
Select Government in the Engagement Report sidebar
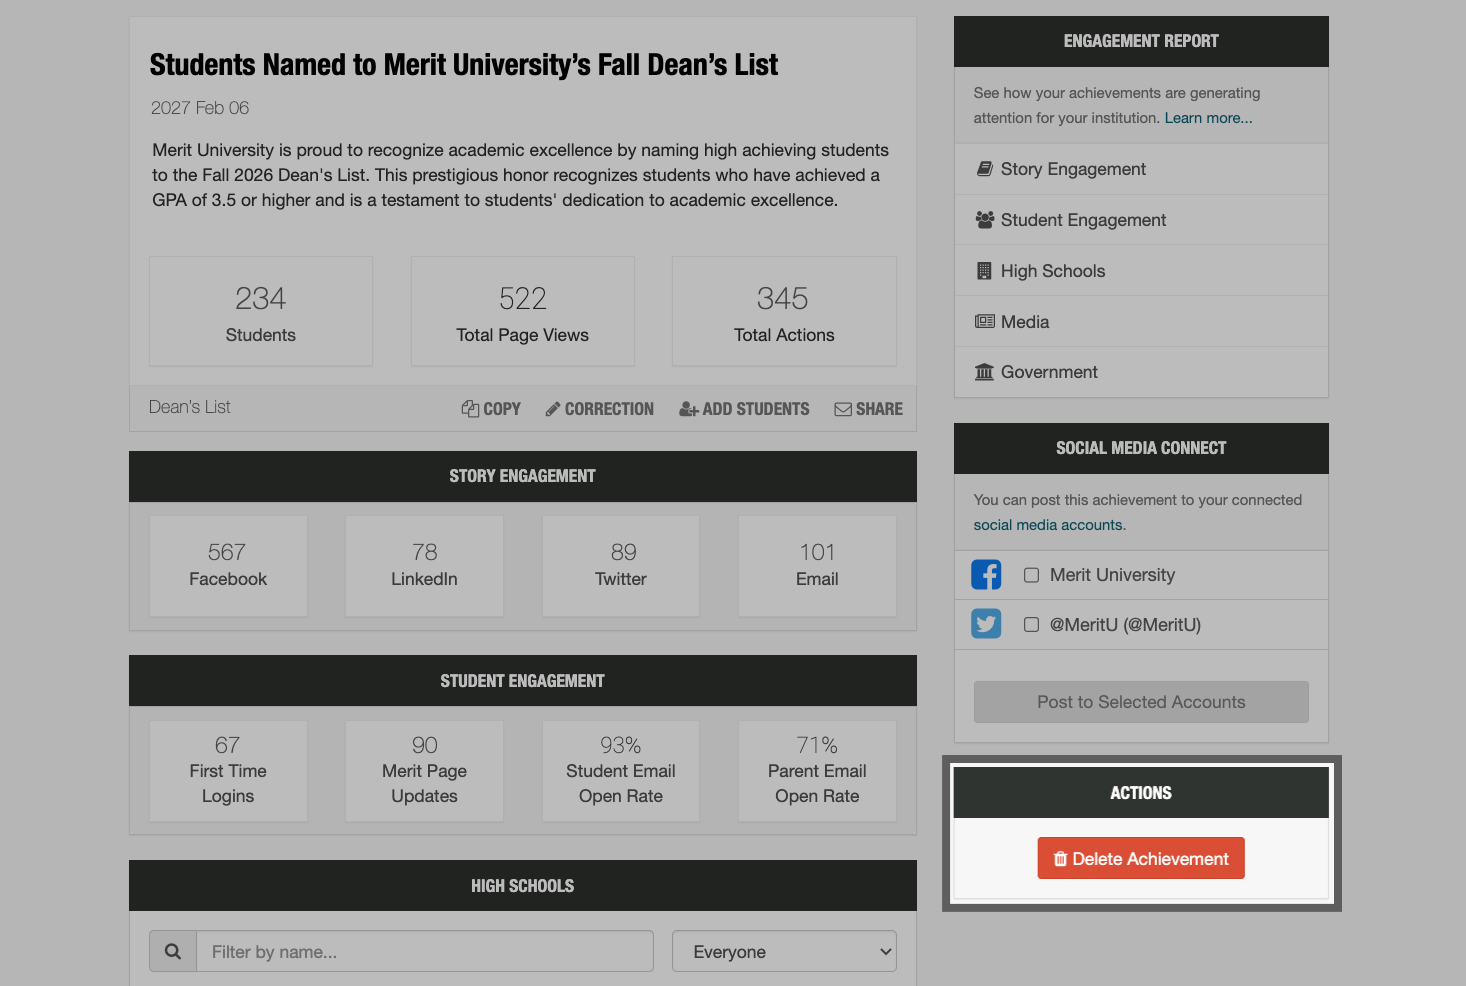[x=1048, y=371]
